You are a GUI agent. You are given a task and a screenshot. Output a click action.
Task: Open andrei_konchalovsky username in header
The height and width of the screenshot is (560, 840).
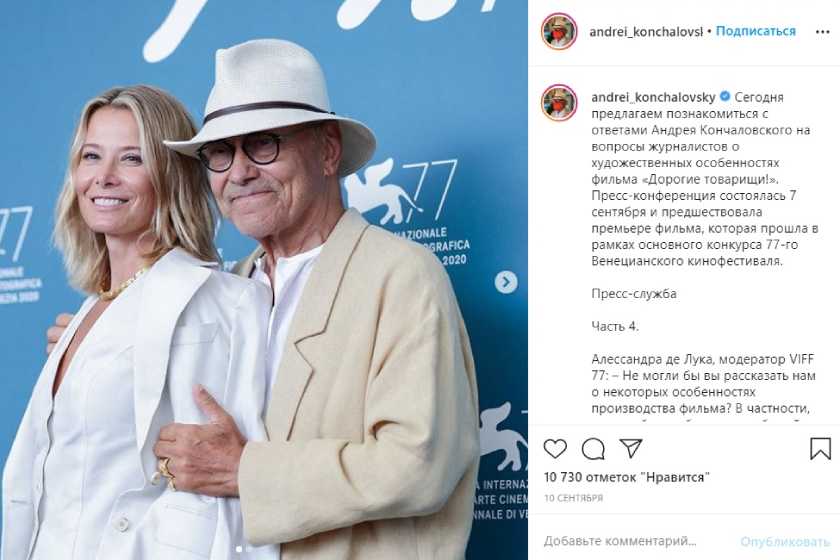[x=646, y=32]
